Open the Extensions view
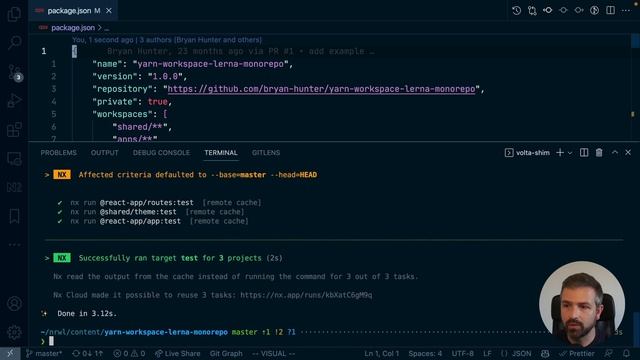 pos(14,129)
